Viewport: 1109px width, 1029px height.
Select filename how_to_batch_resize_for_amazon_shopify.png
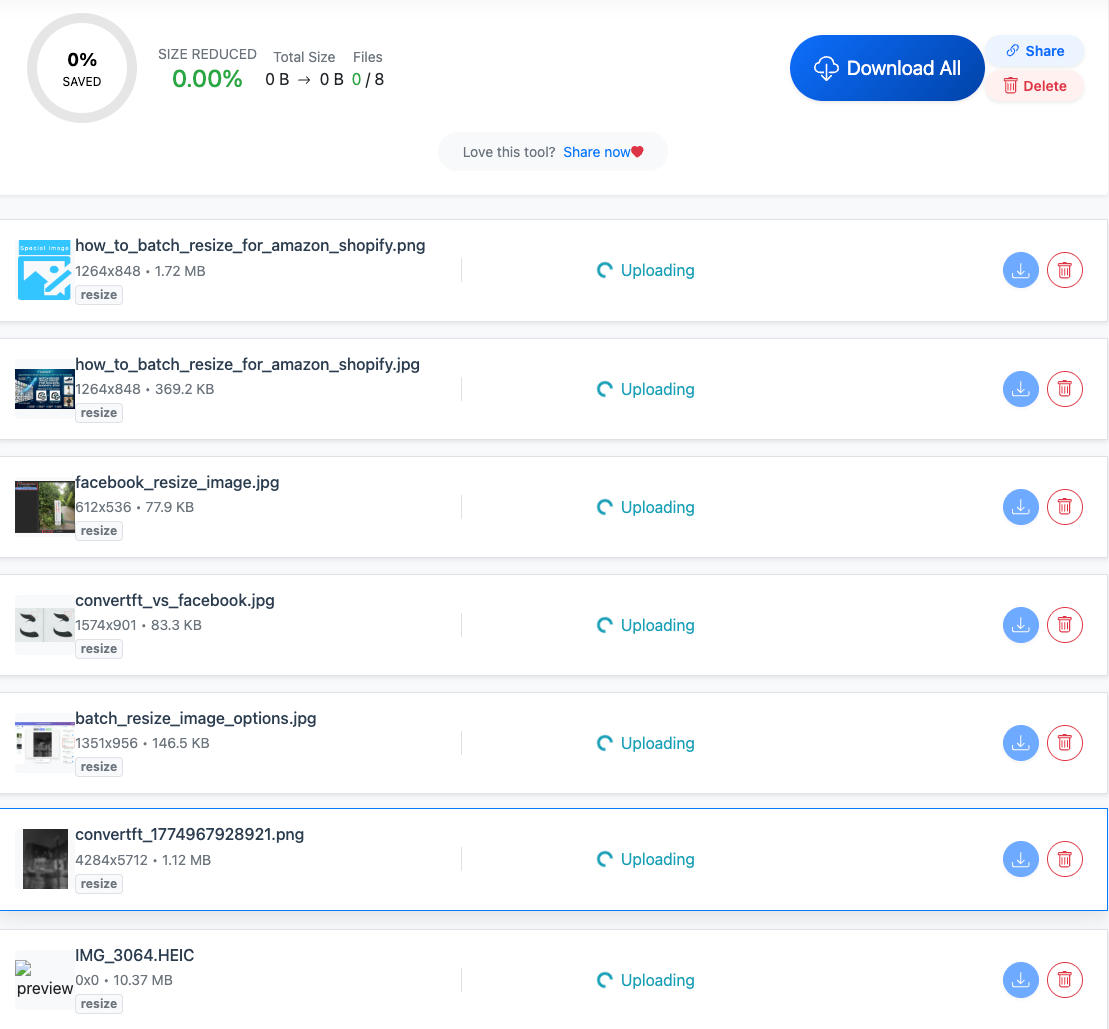pos(250,246)
